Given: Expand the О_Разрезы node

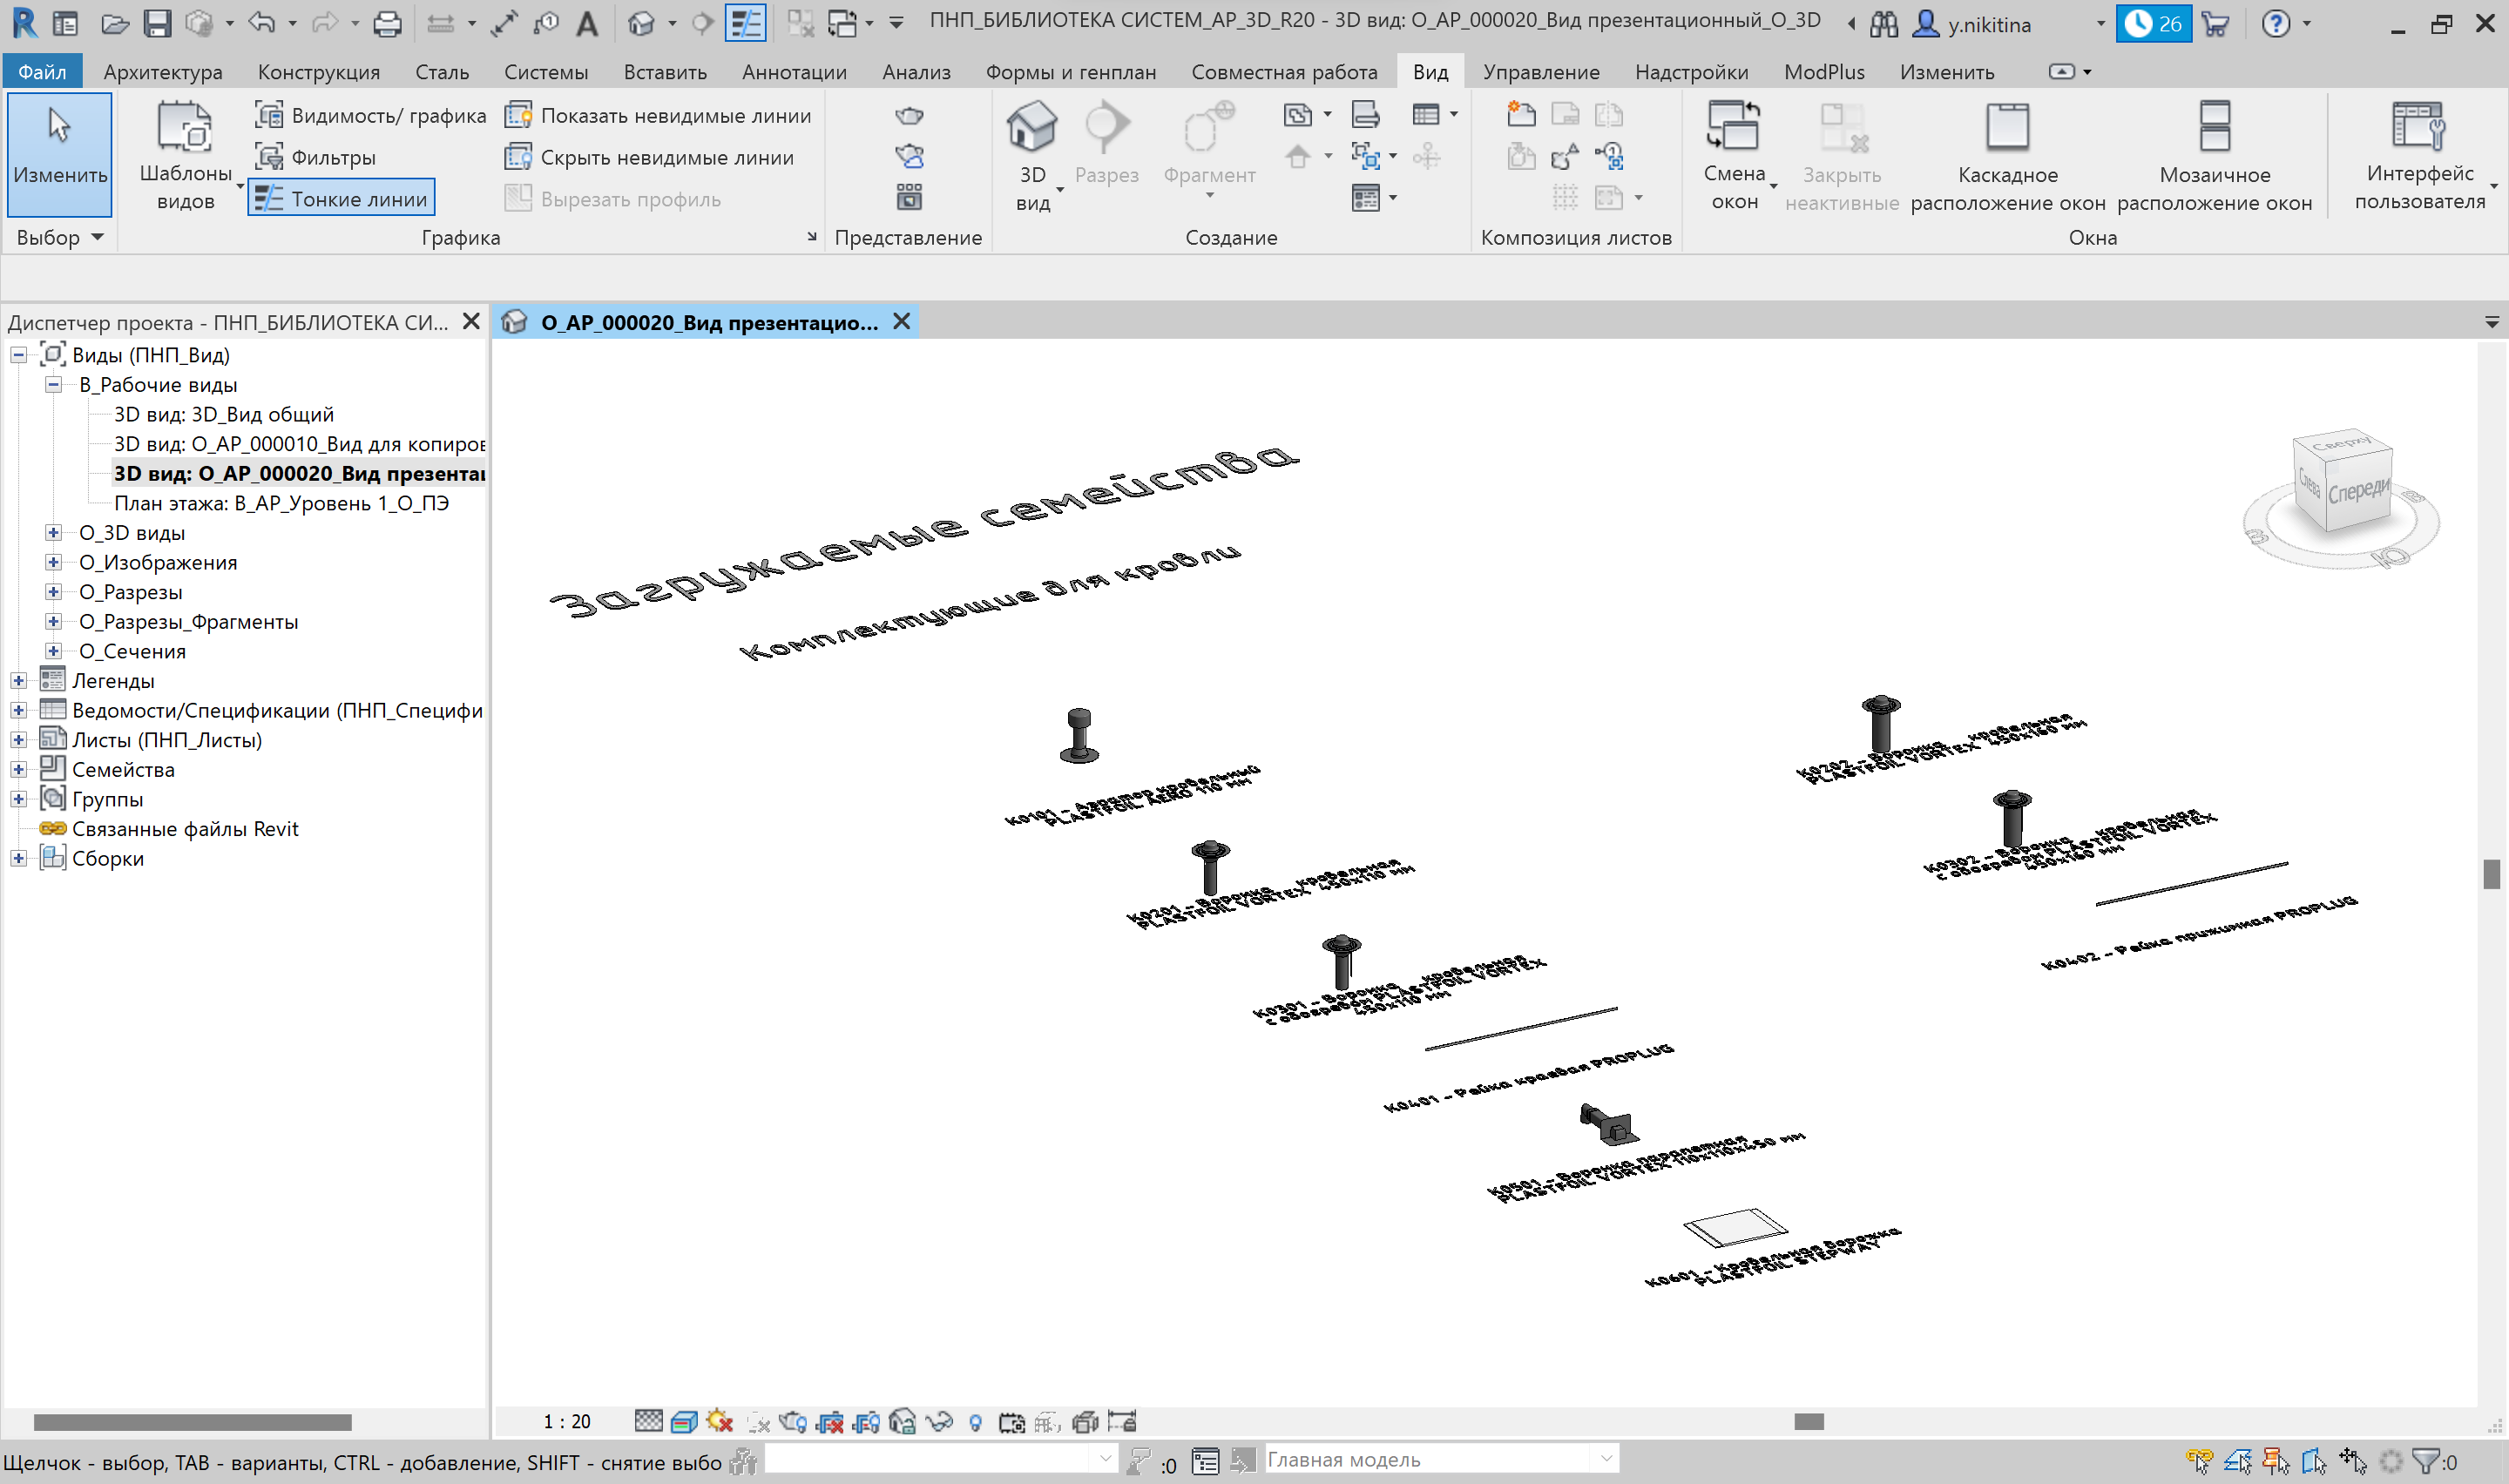Looking at the screenshot, I should coord(54,592).
